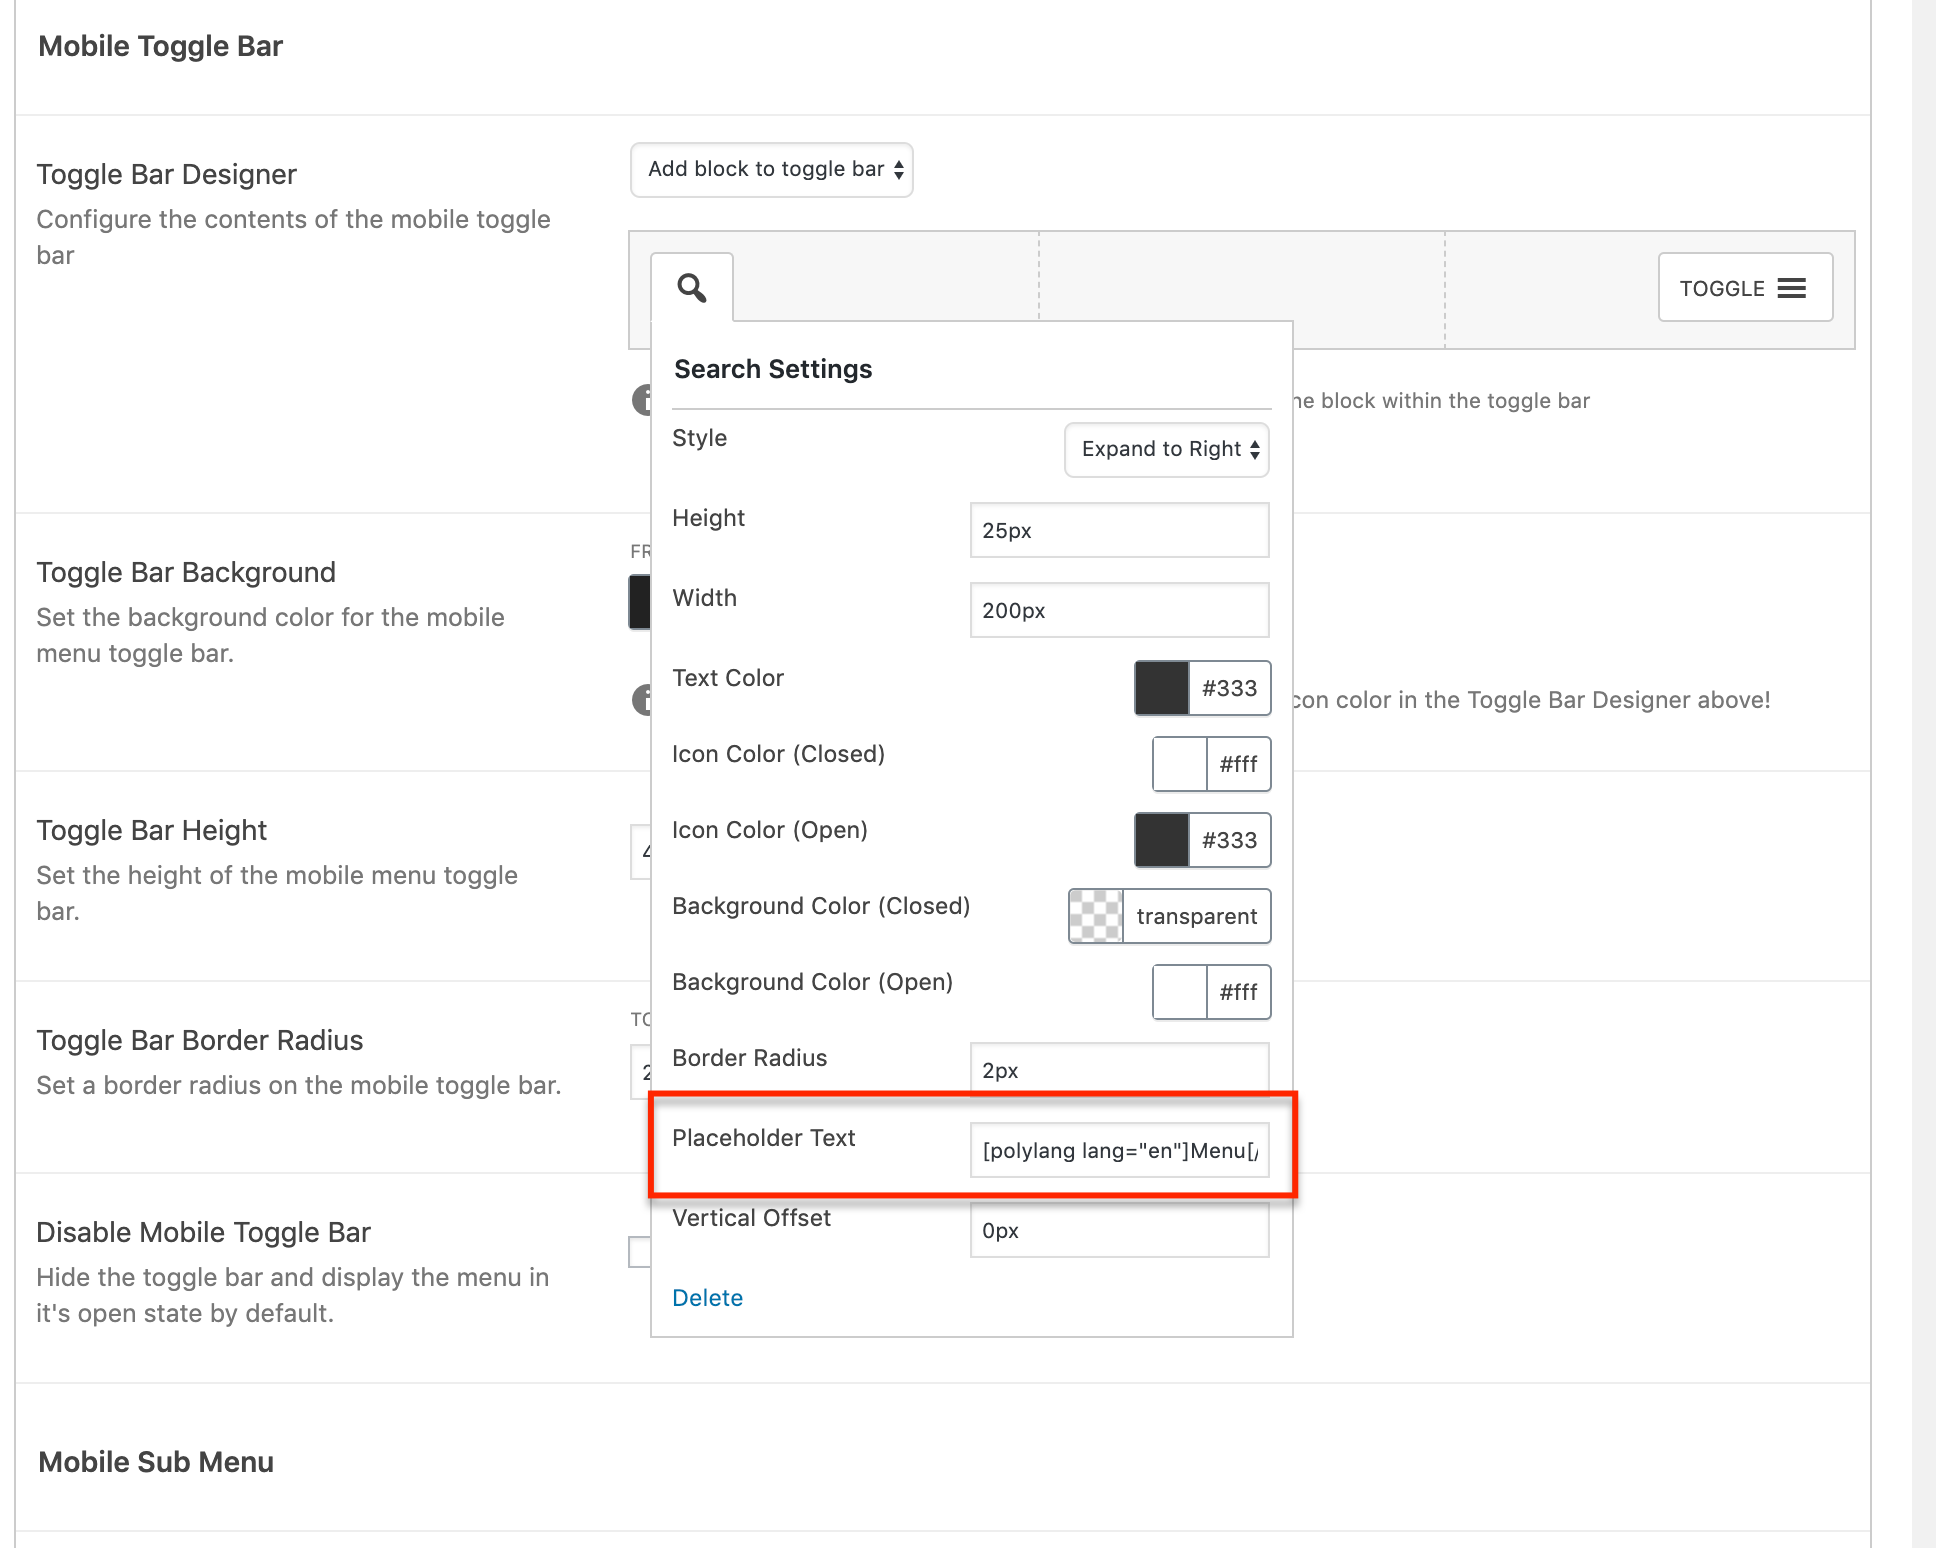
Task: Focus the Placeholder Text input field
Action: 1119,1150
